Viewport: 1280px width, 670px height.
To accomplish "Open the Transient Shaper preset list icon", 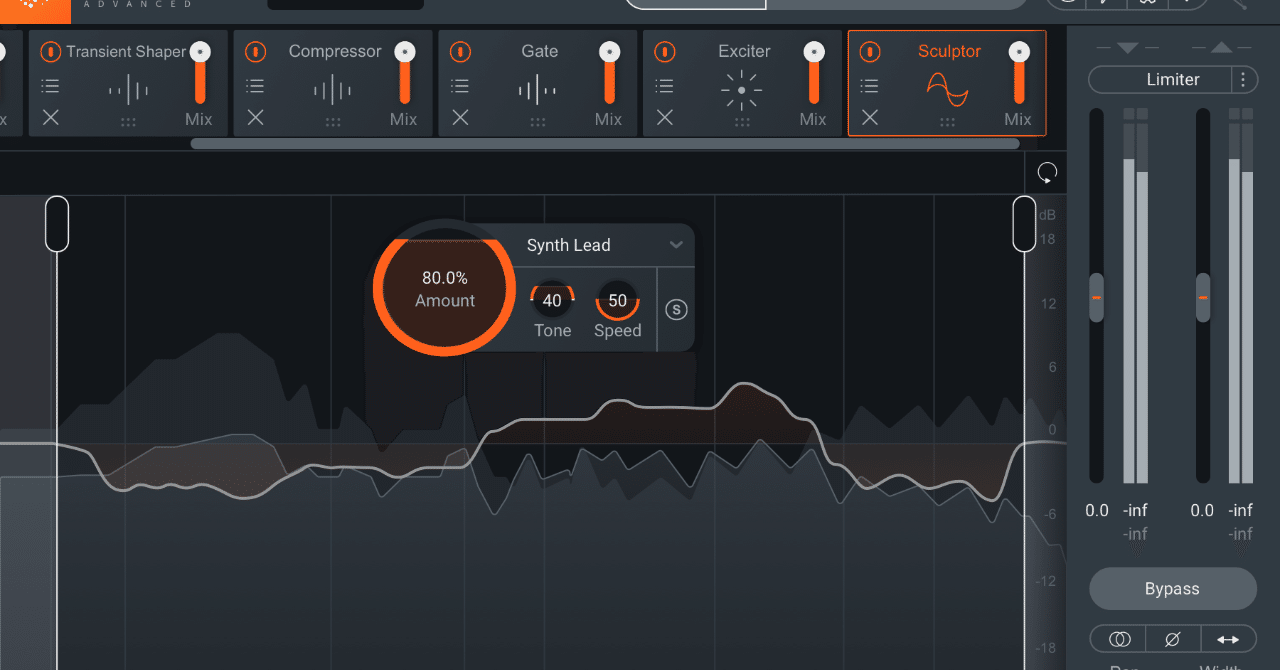I will click(51, 86).
